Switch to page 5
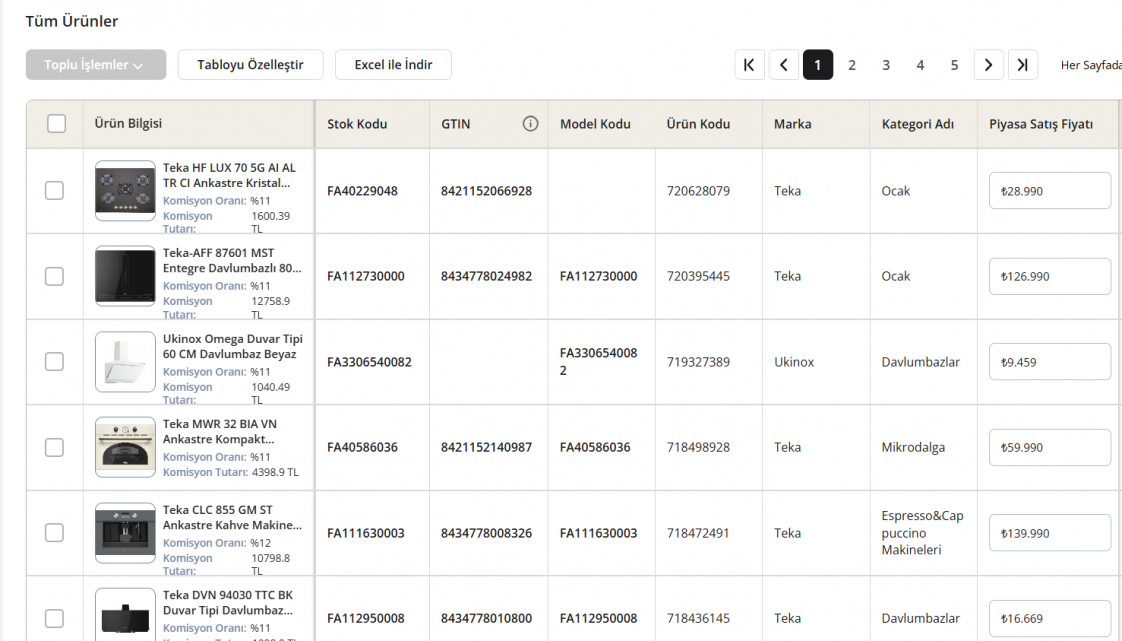Screen dimensions: 1122x641 pyautogui.click(x=954, y=65)
